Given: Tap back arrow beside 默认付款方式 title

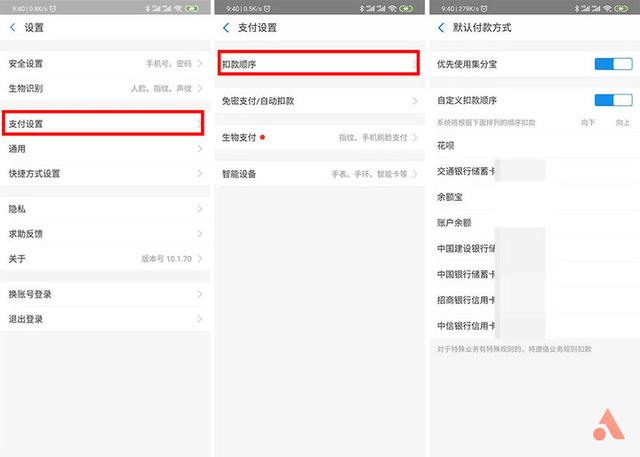Looking at the screenshot, I should [441, 28].
